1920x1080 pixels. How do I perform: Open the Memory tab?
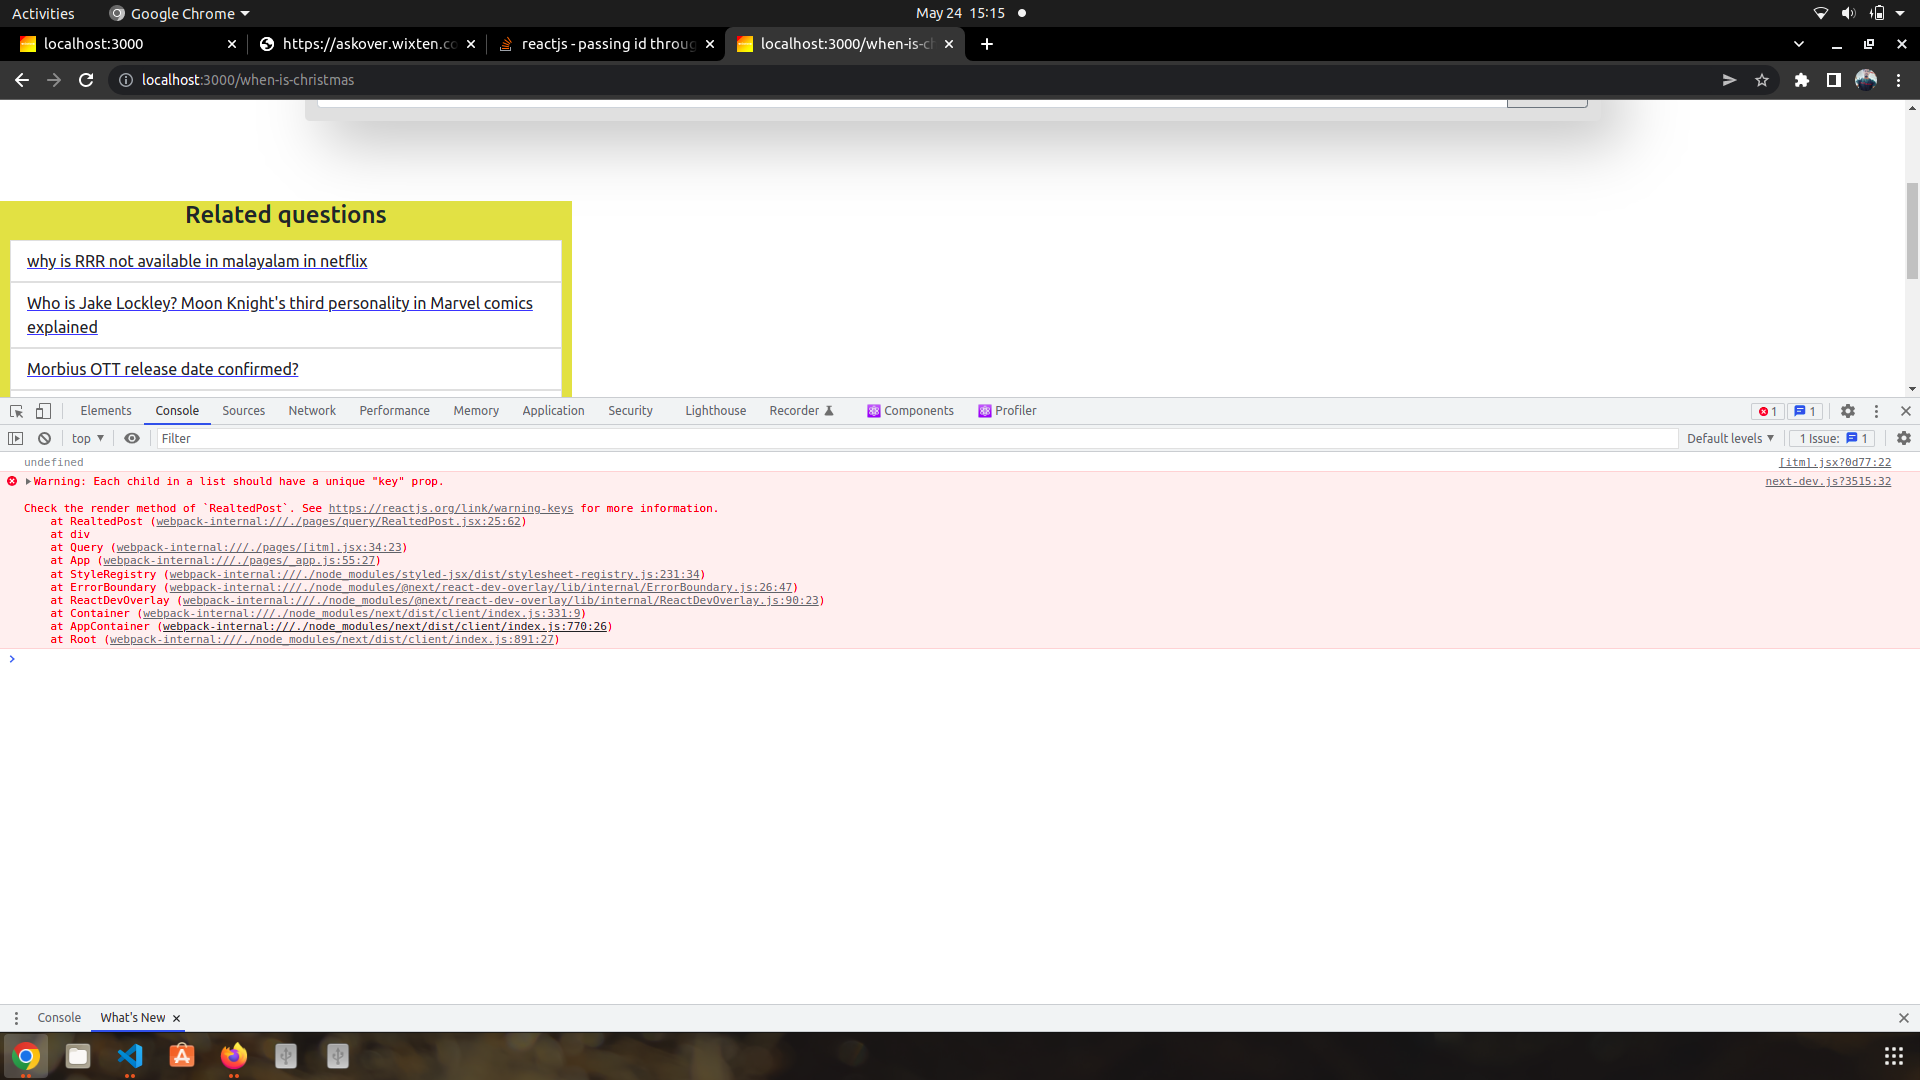pos(476,411)
